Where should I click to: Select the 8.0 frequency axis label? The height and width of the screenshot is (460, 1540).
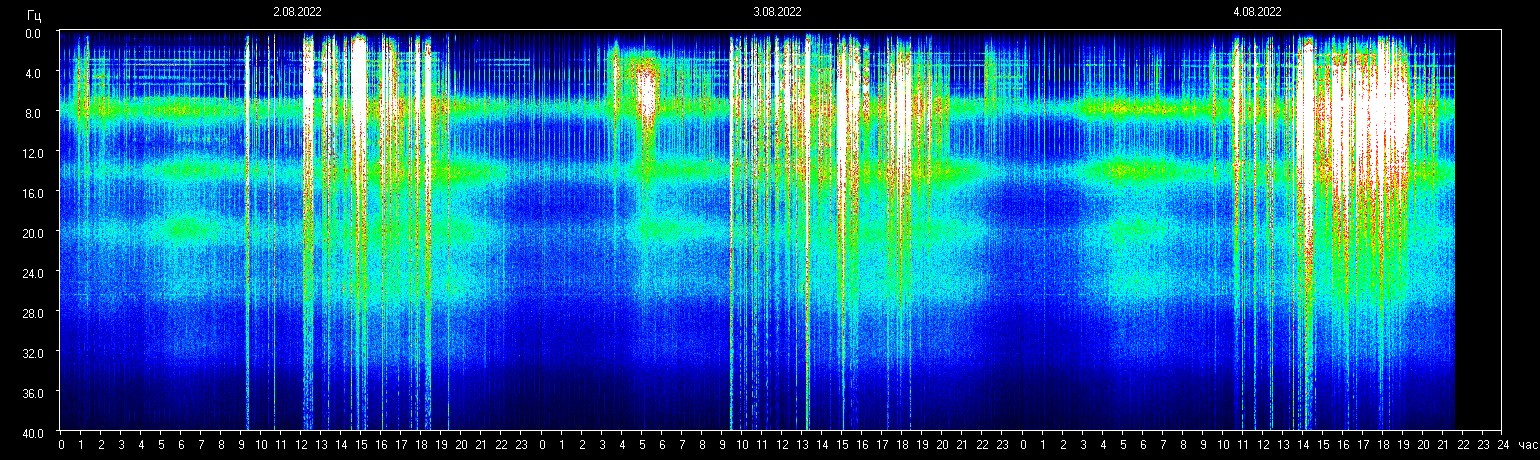(x=32, y=113)
